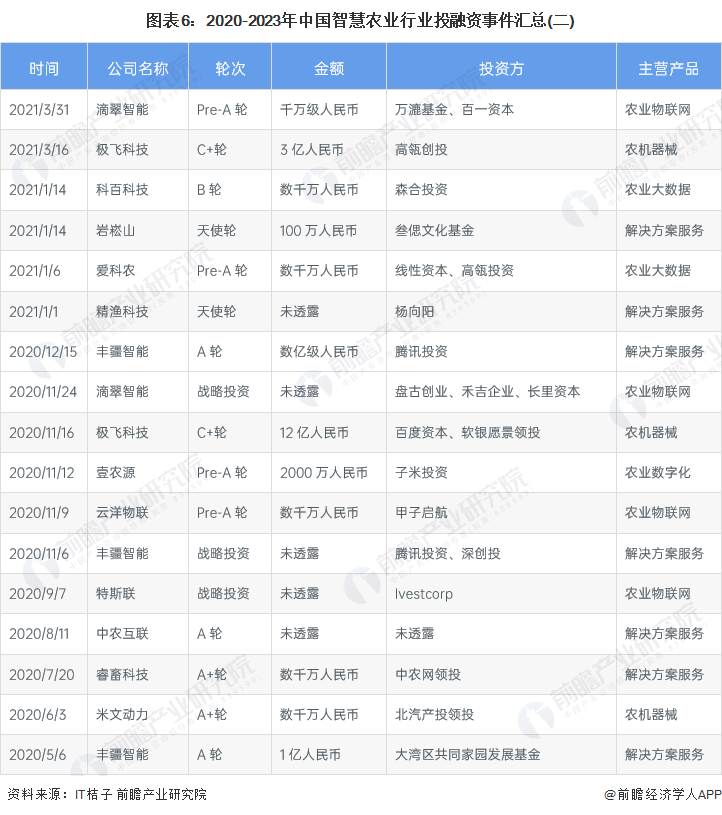
Task: Click the investor cell 大湾区共同家园发展基金
Action: click(x=467, y=754)
